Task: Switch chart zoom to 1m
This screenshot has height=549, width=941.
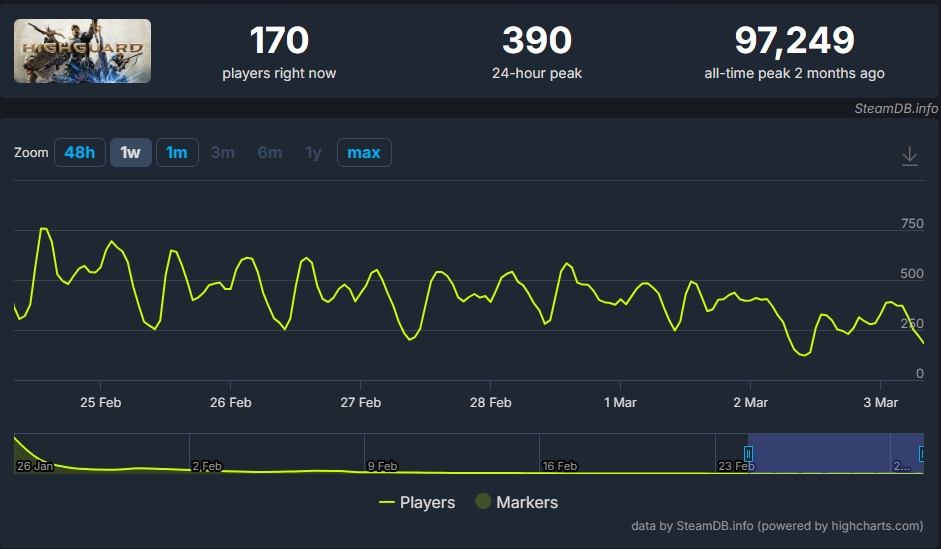Action: (177, 152)
